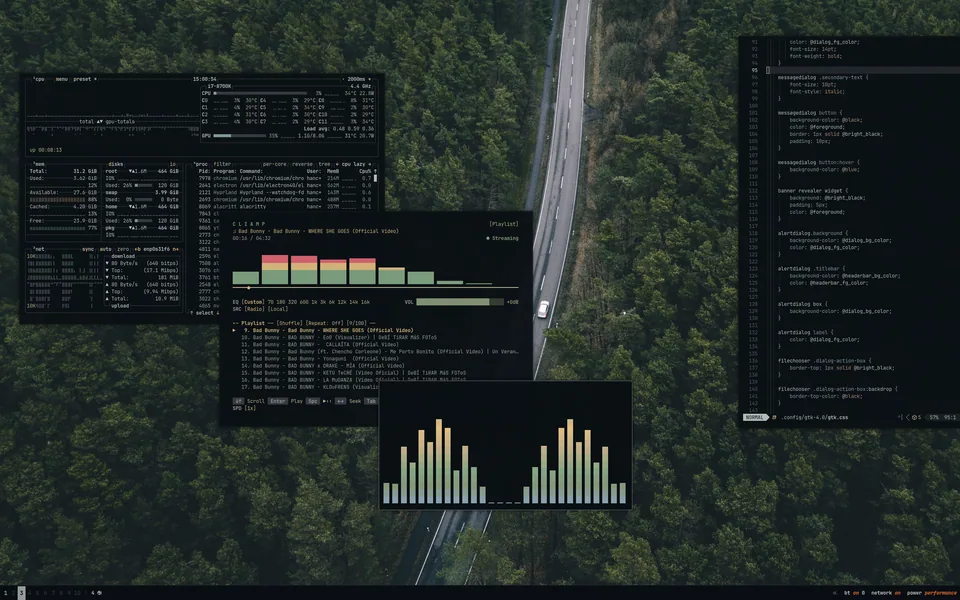Click the cliamp seek bar position knob

pyautogui.click(x=249, y=287)
